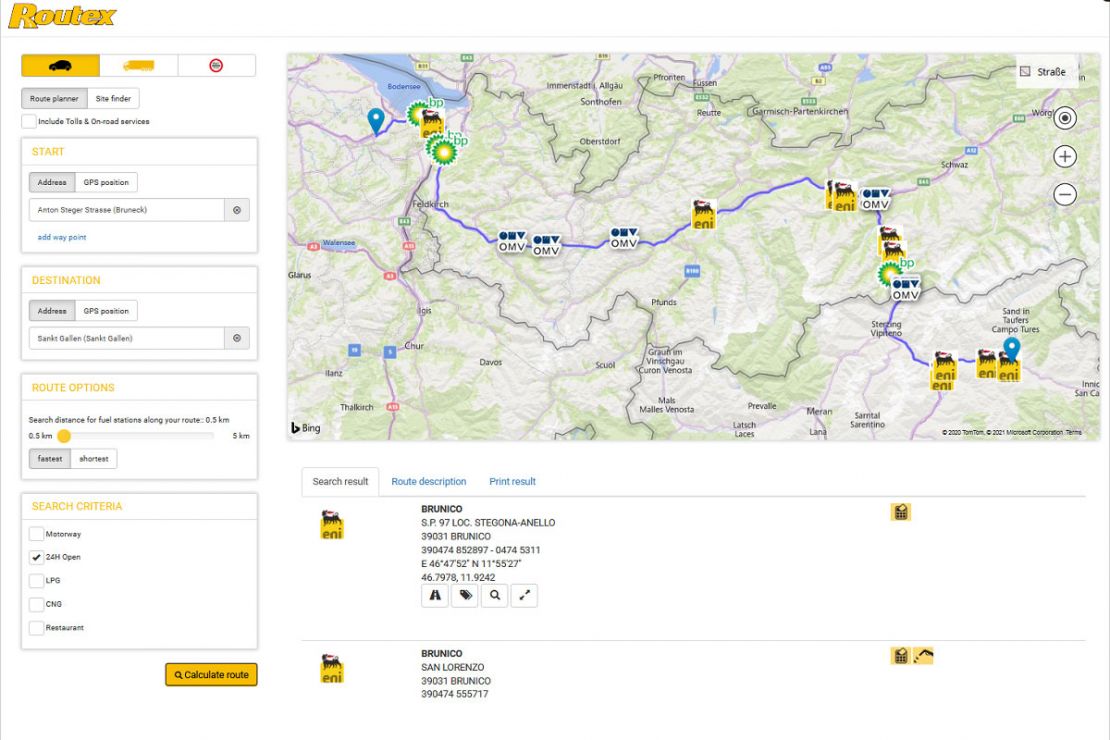Select the fastest route option
This screenshot has width=1110, height=740.
[50, 459]
